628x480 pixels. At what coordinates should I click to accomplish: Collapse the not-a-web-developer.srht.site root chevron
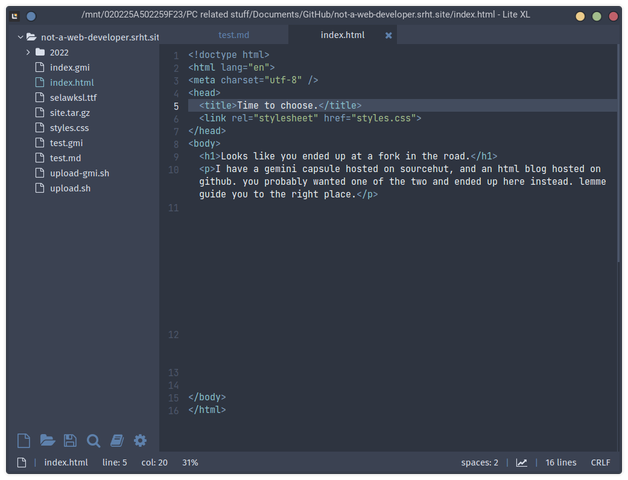[20, 37]
